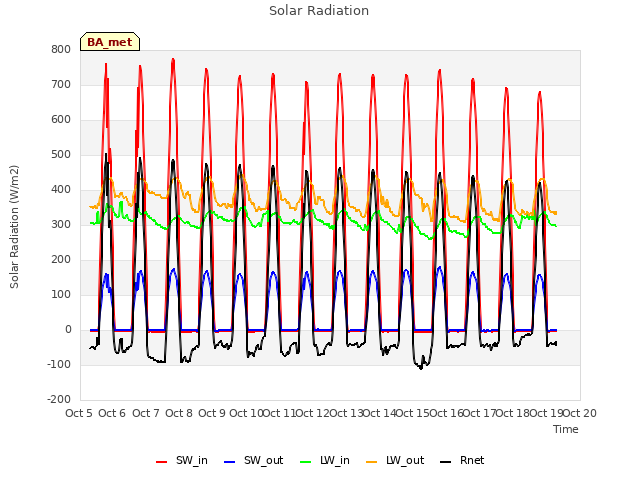This screenshot has width=640, height=480.
Task: Click the black Rnet legend swatch
Action: click(x=446, y=462)
